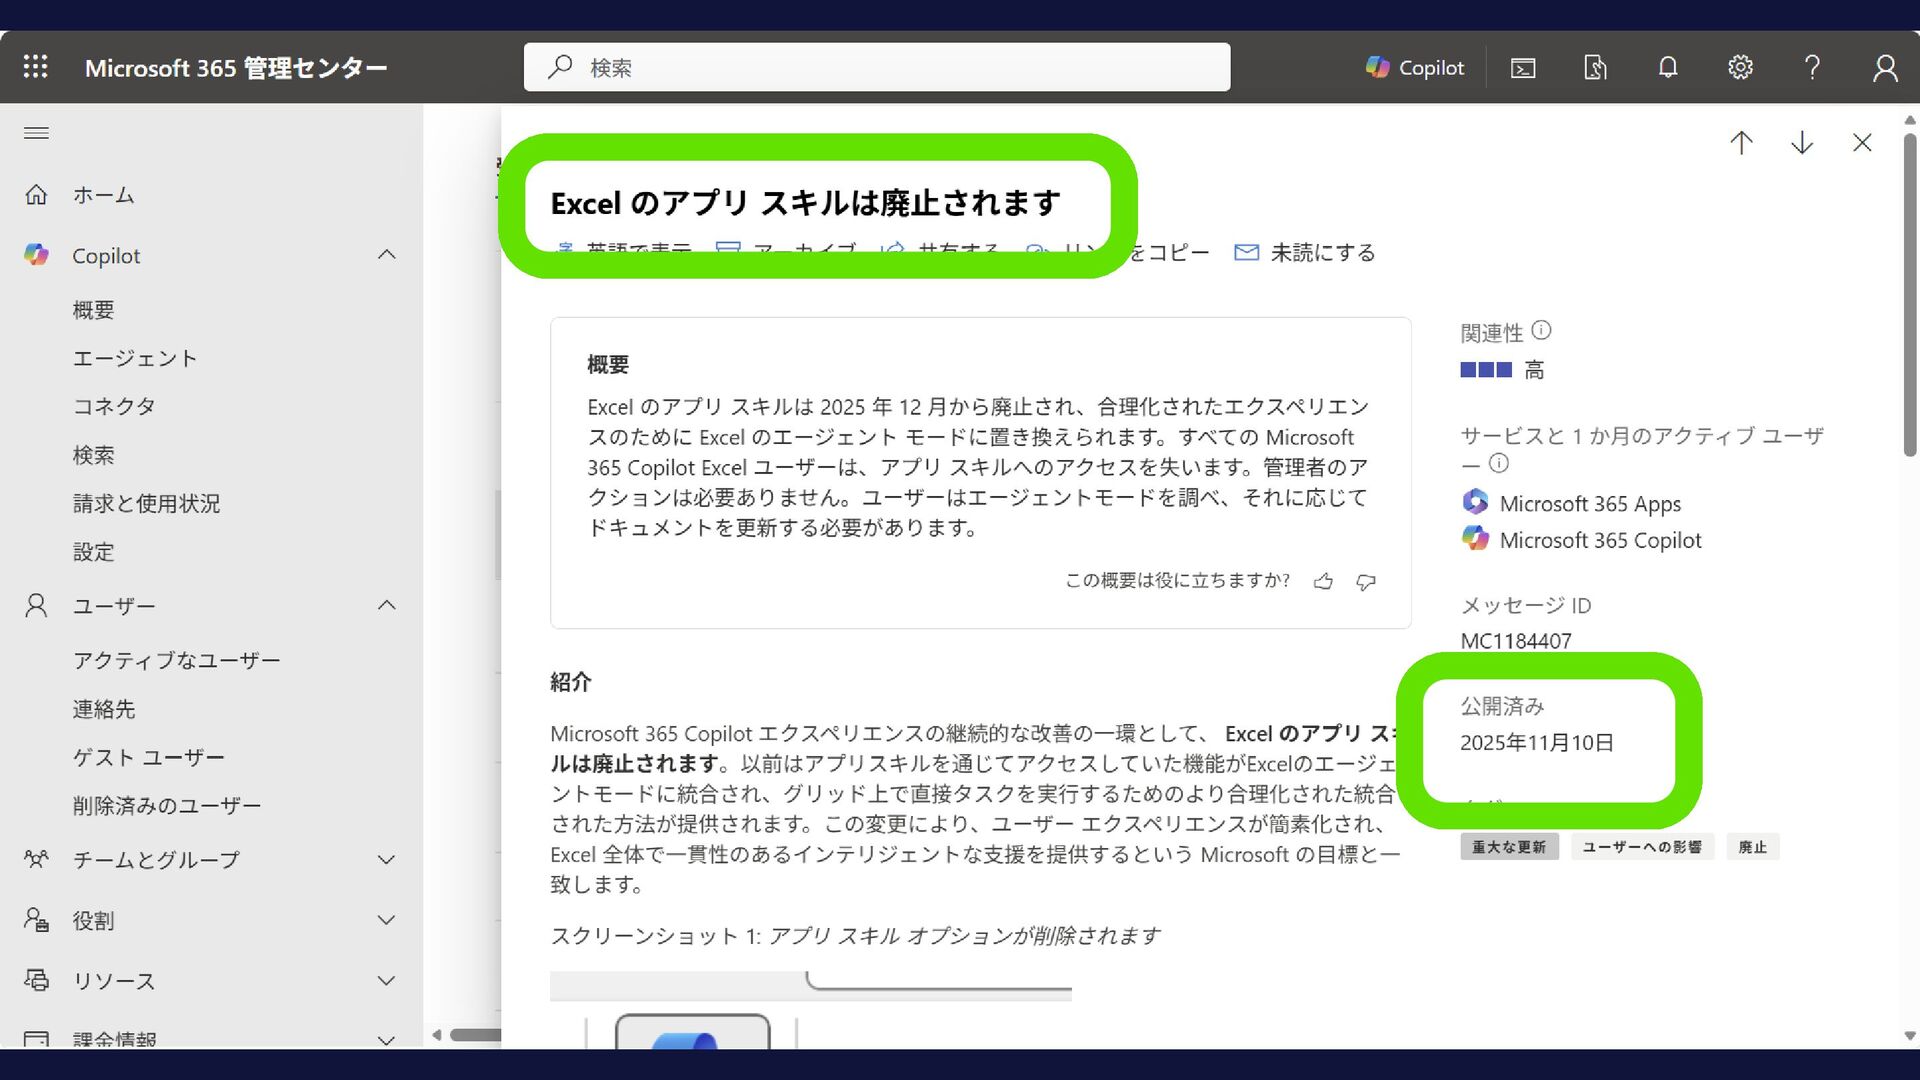The image size is (1920, 1080).
Task: Open 請求と使用状況 under Copilot
Action: click(x=146, y=503)
